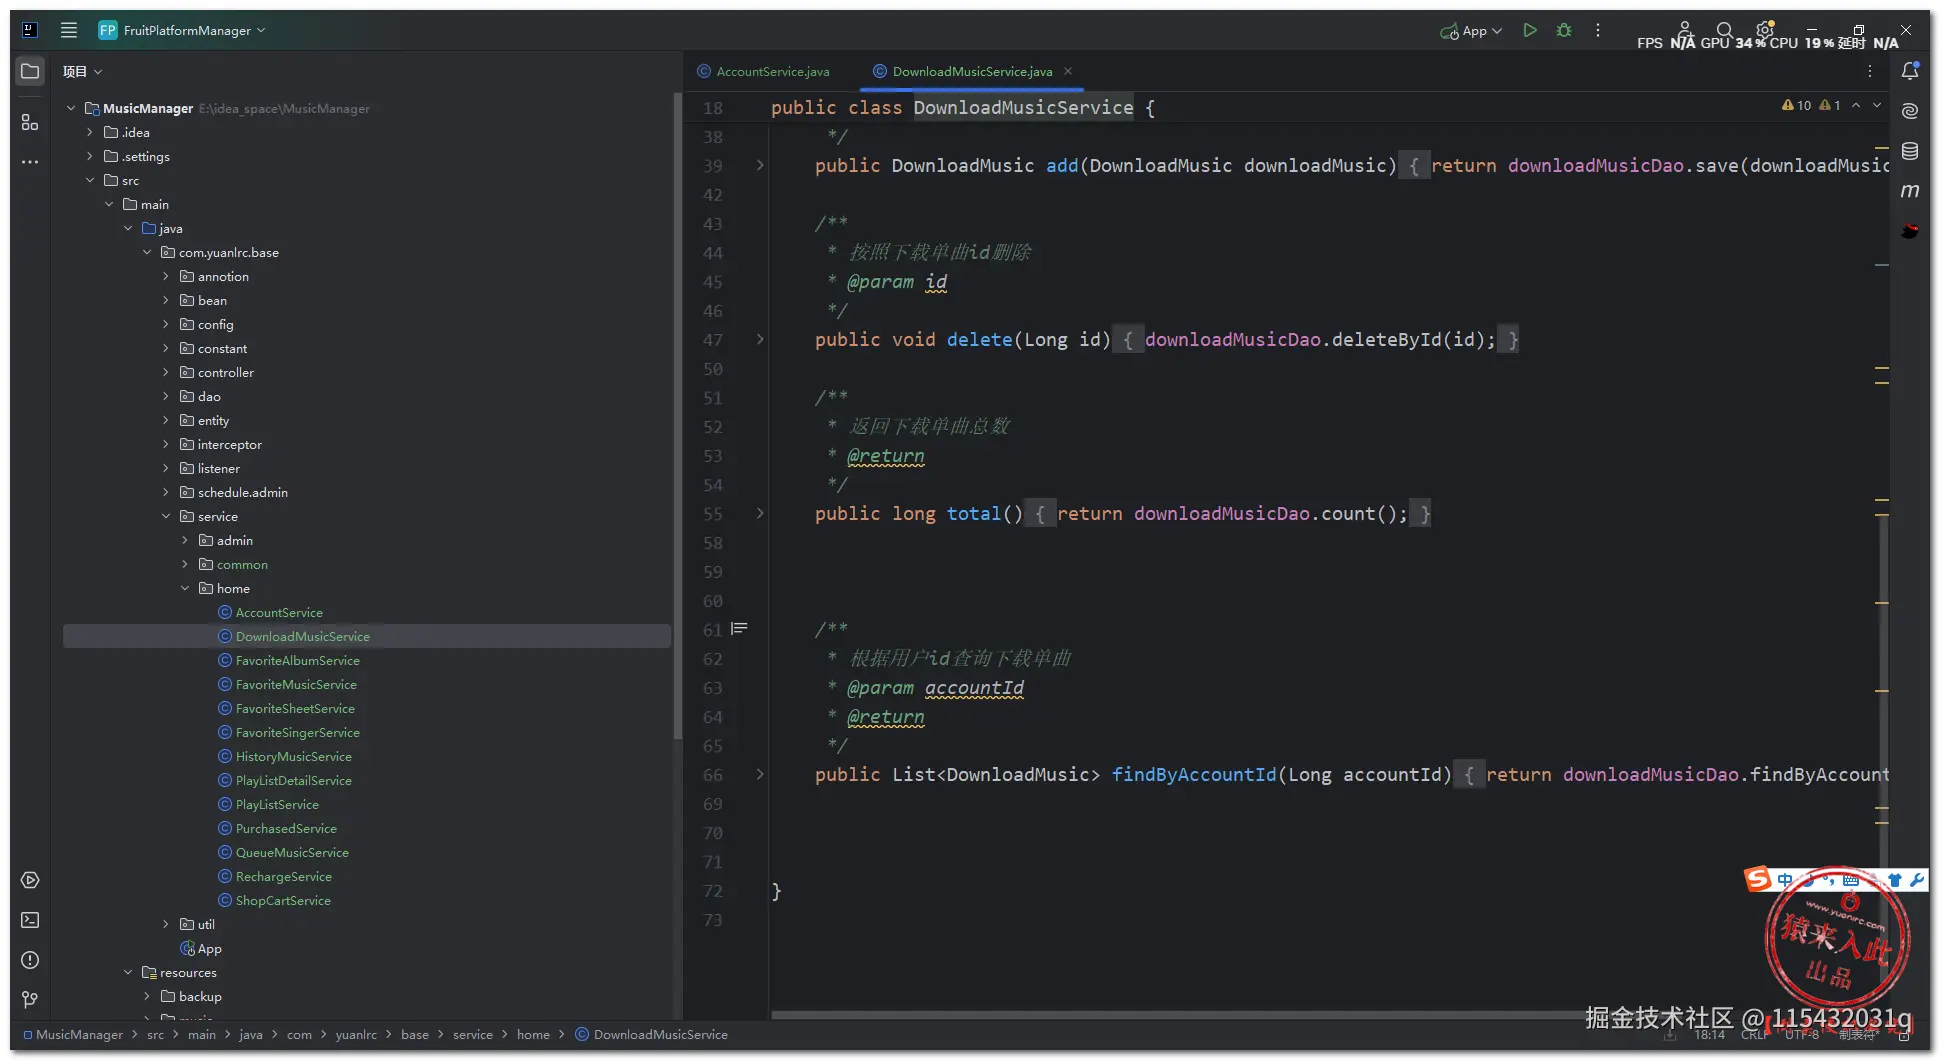
Task: Select the DownloadMusicService.java tab
Action: click(x=972, y=71)
